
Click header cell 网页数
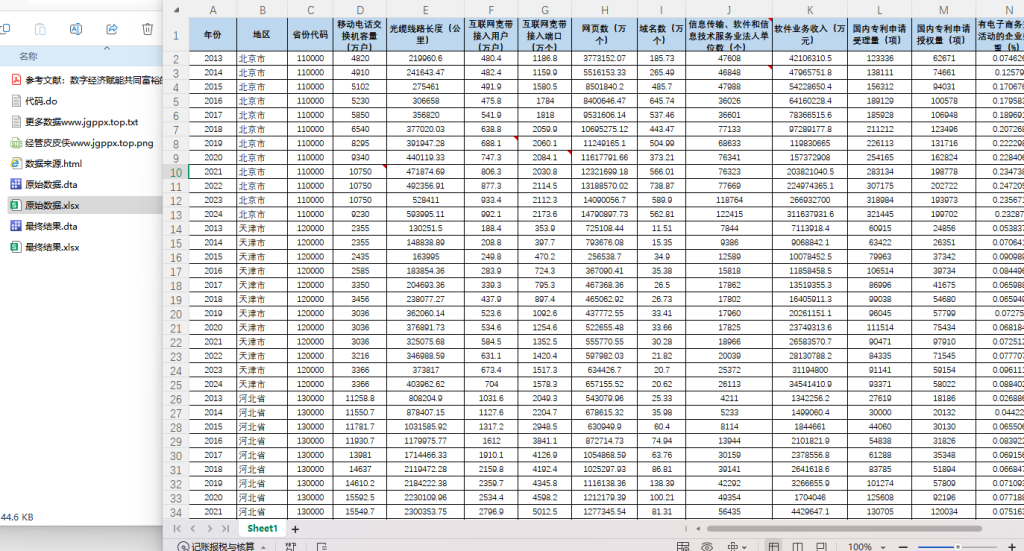click(605, 35)
